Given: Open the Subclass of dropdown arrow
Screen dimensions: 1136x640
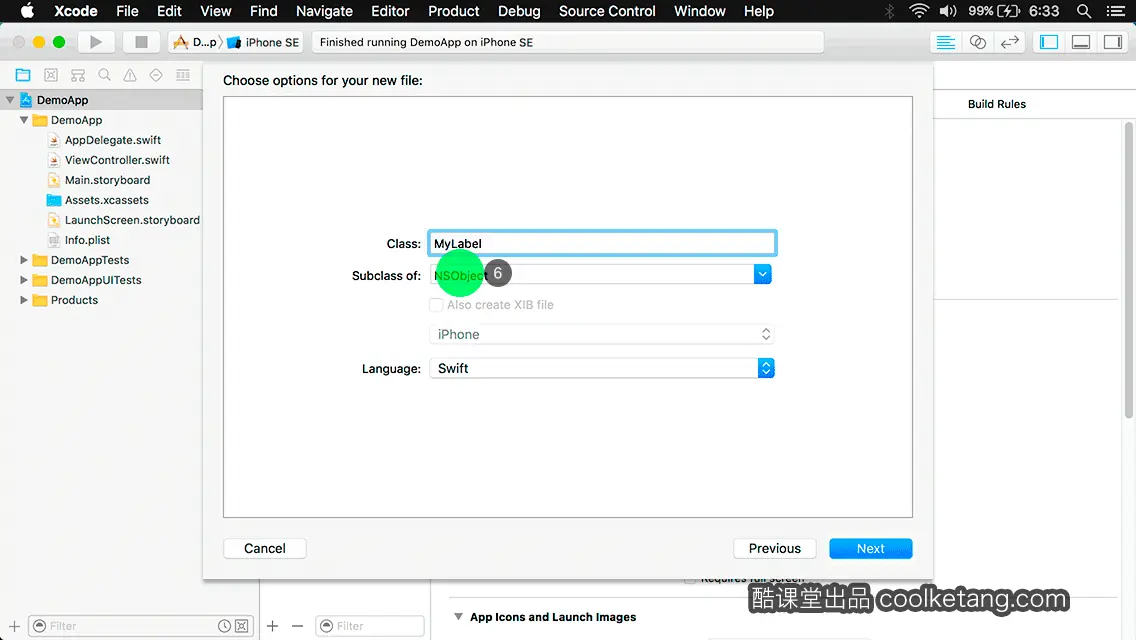Looking at the screenshot, I should point(762,274).
